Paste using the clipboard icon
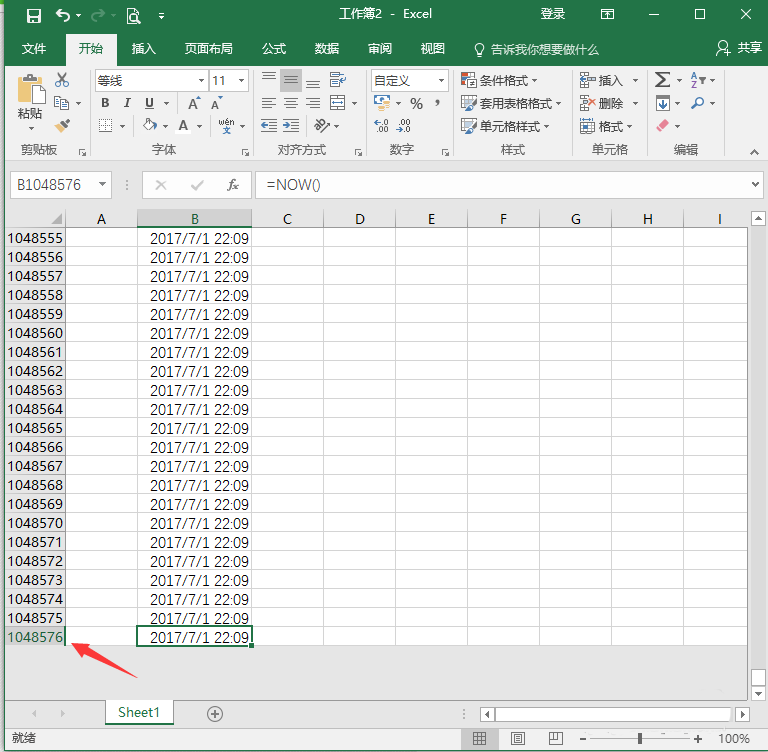768x752 pixels. [x=31, y=91]
